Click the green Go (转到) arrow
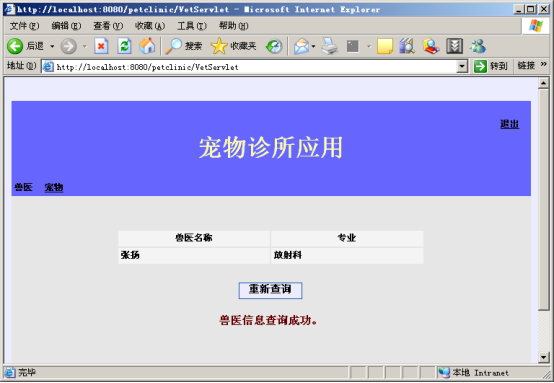 (x=480, y=66)
